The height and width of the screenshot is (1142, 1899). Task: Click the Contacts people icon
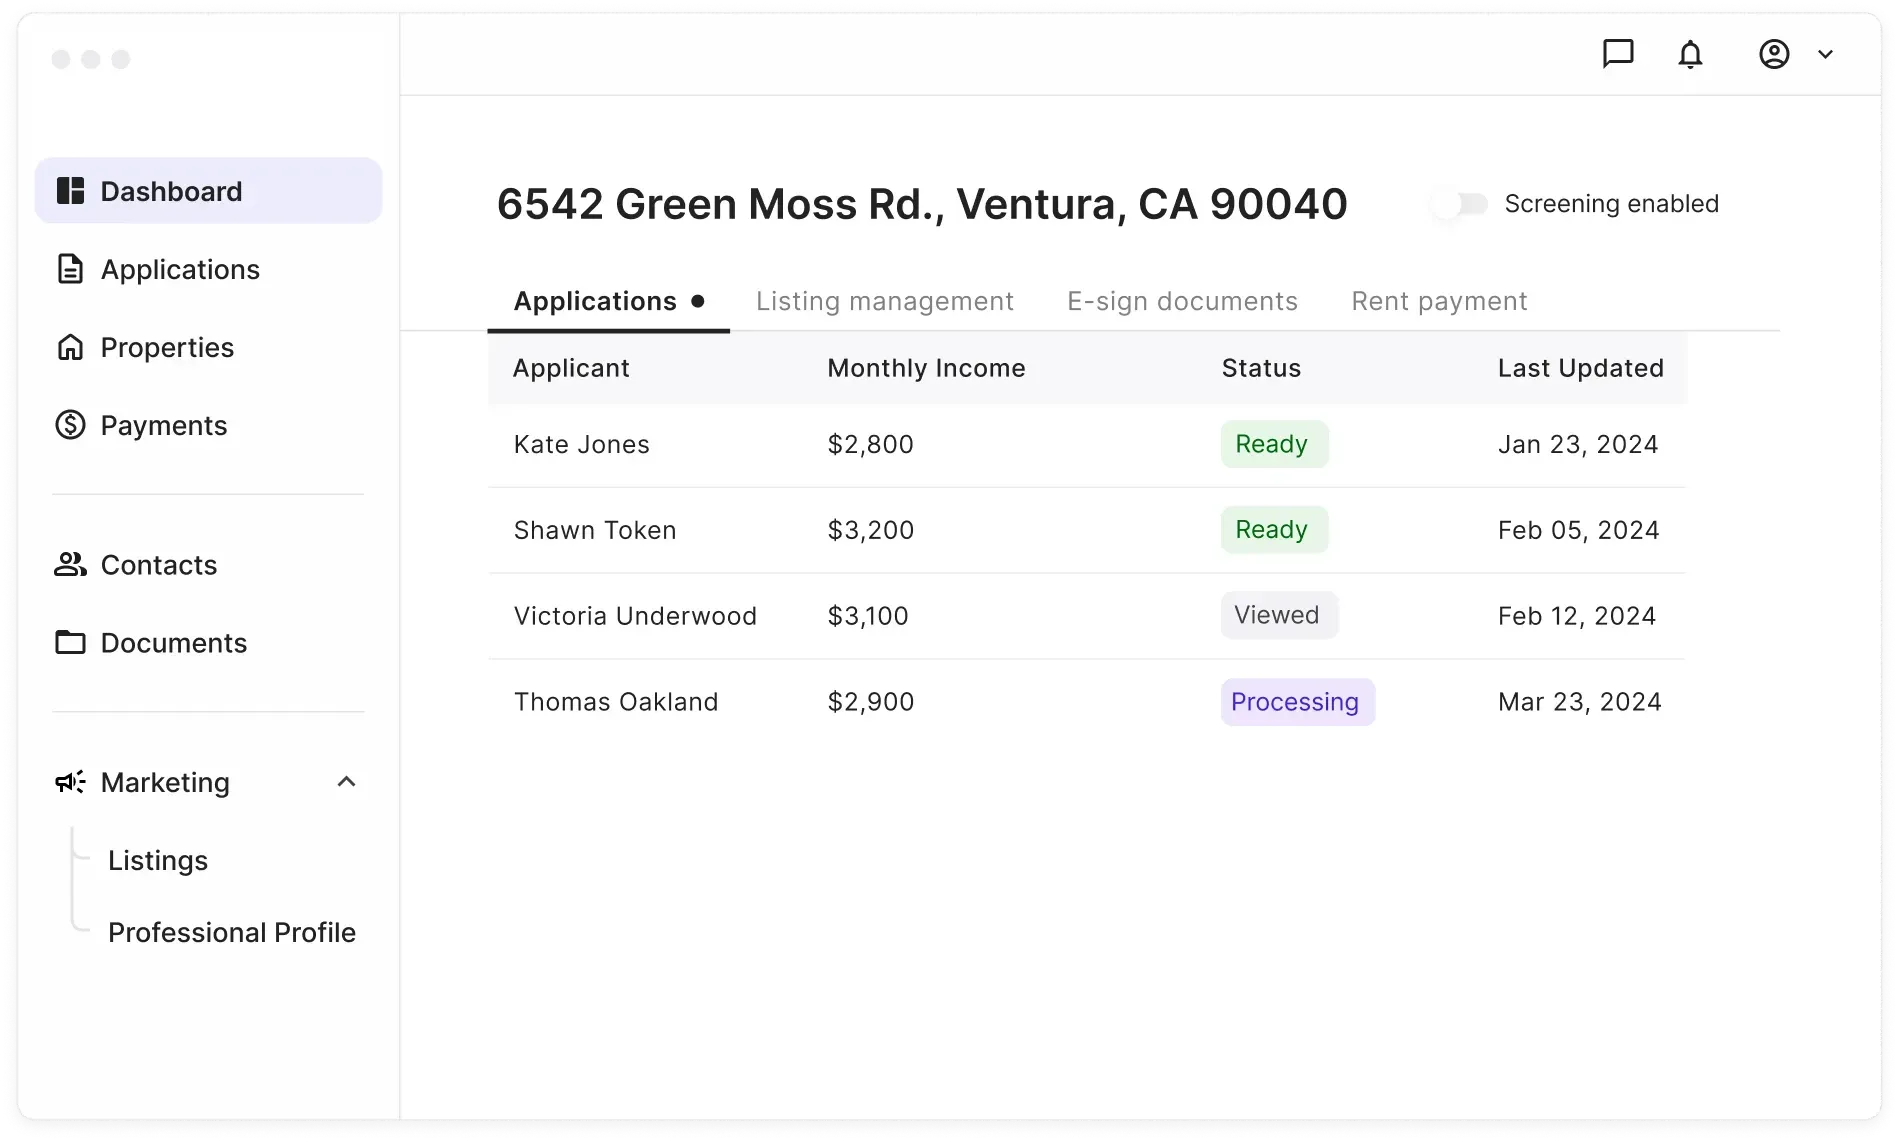pyautogui.click(x=70, y=564)
